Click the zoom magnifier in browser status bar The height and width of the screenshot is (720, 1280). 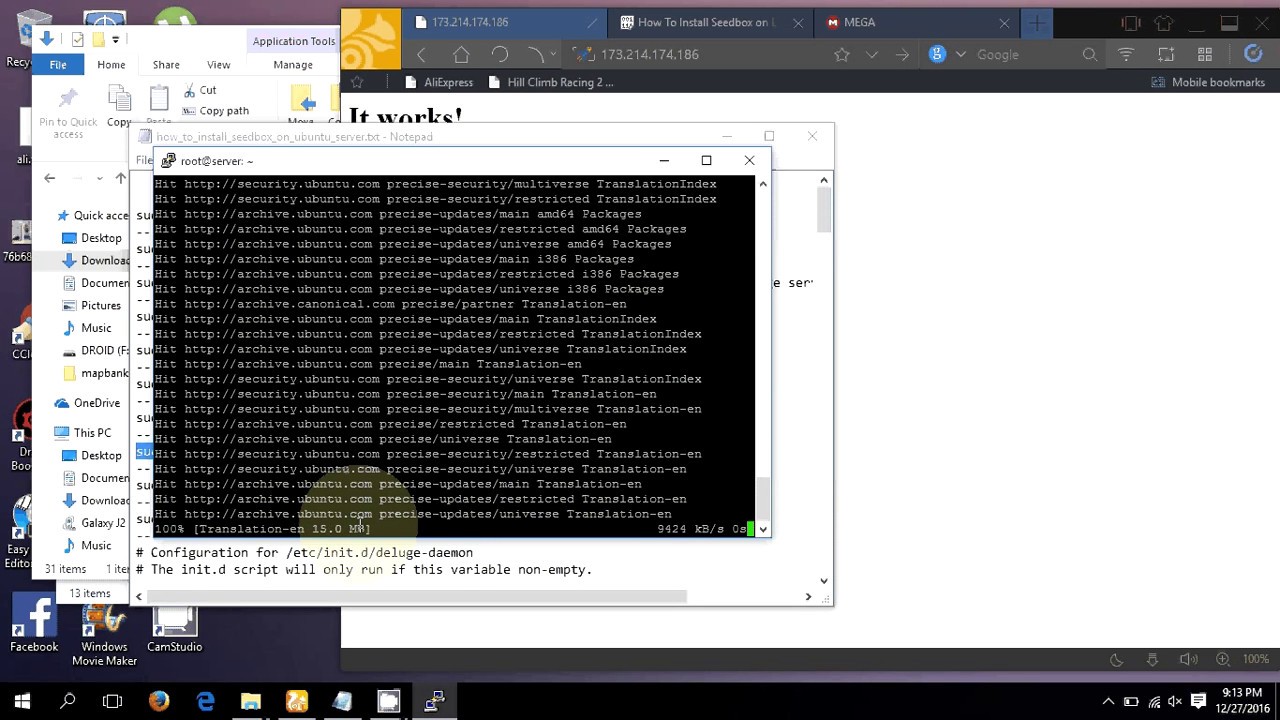click(x=1223, y=660)
